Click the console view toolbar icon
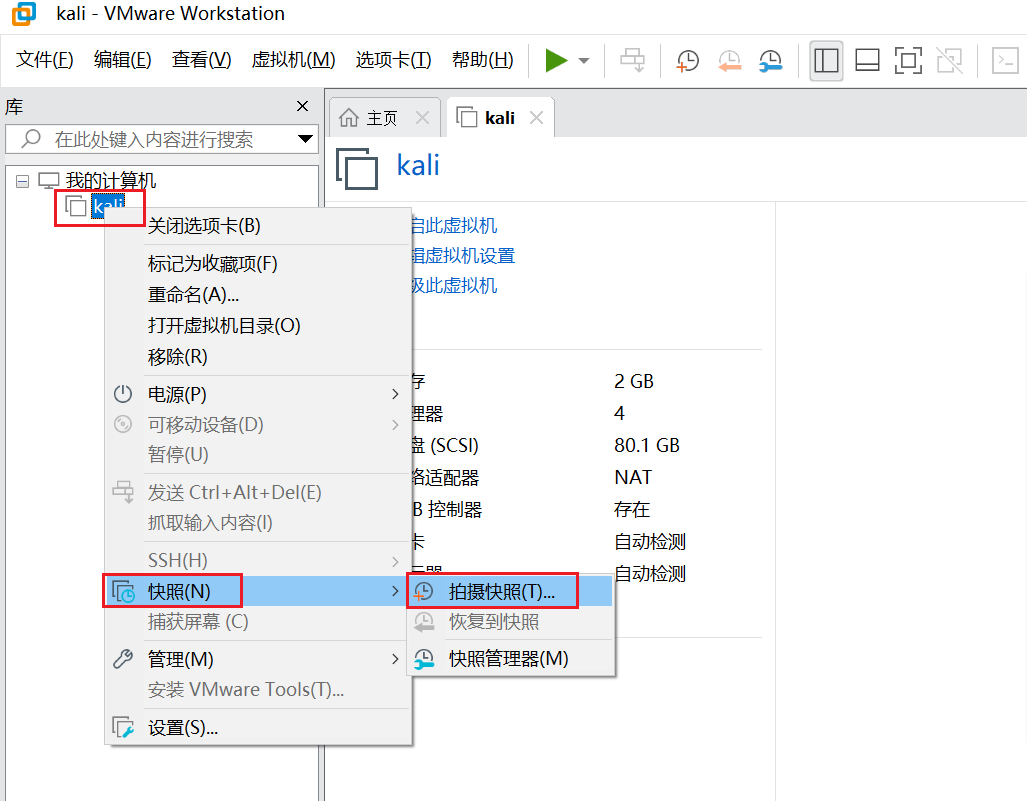 tap(1005, 61)
